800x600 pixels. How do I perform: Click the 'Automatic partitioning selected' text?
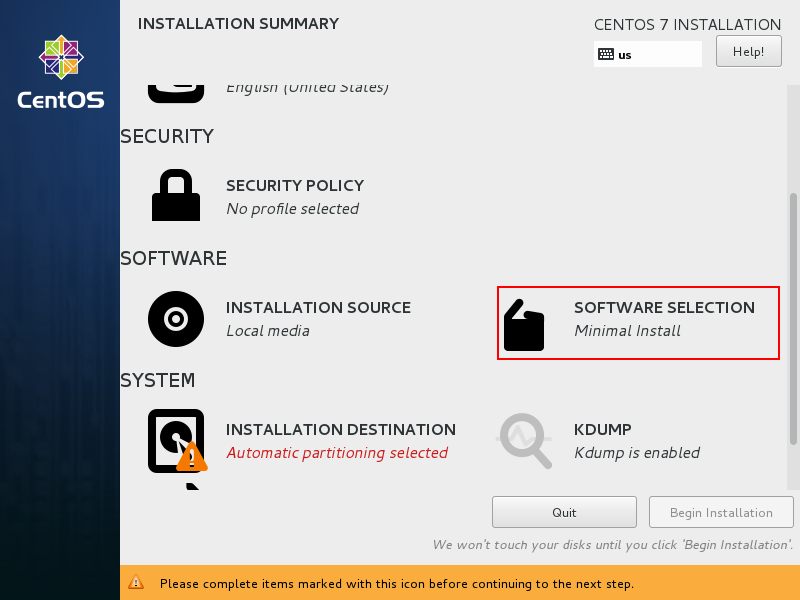pos(337,453)
